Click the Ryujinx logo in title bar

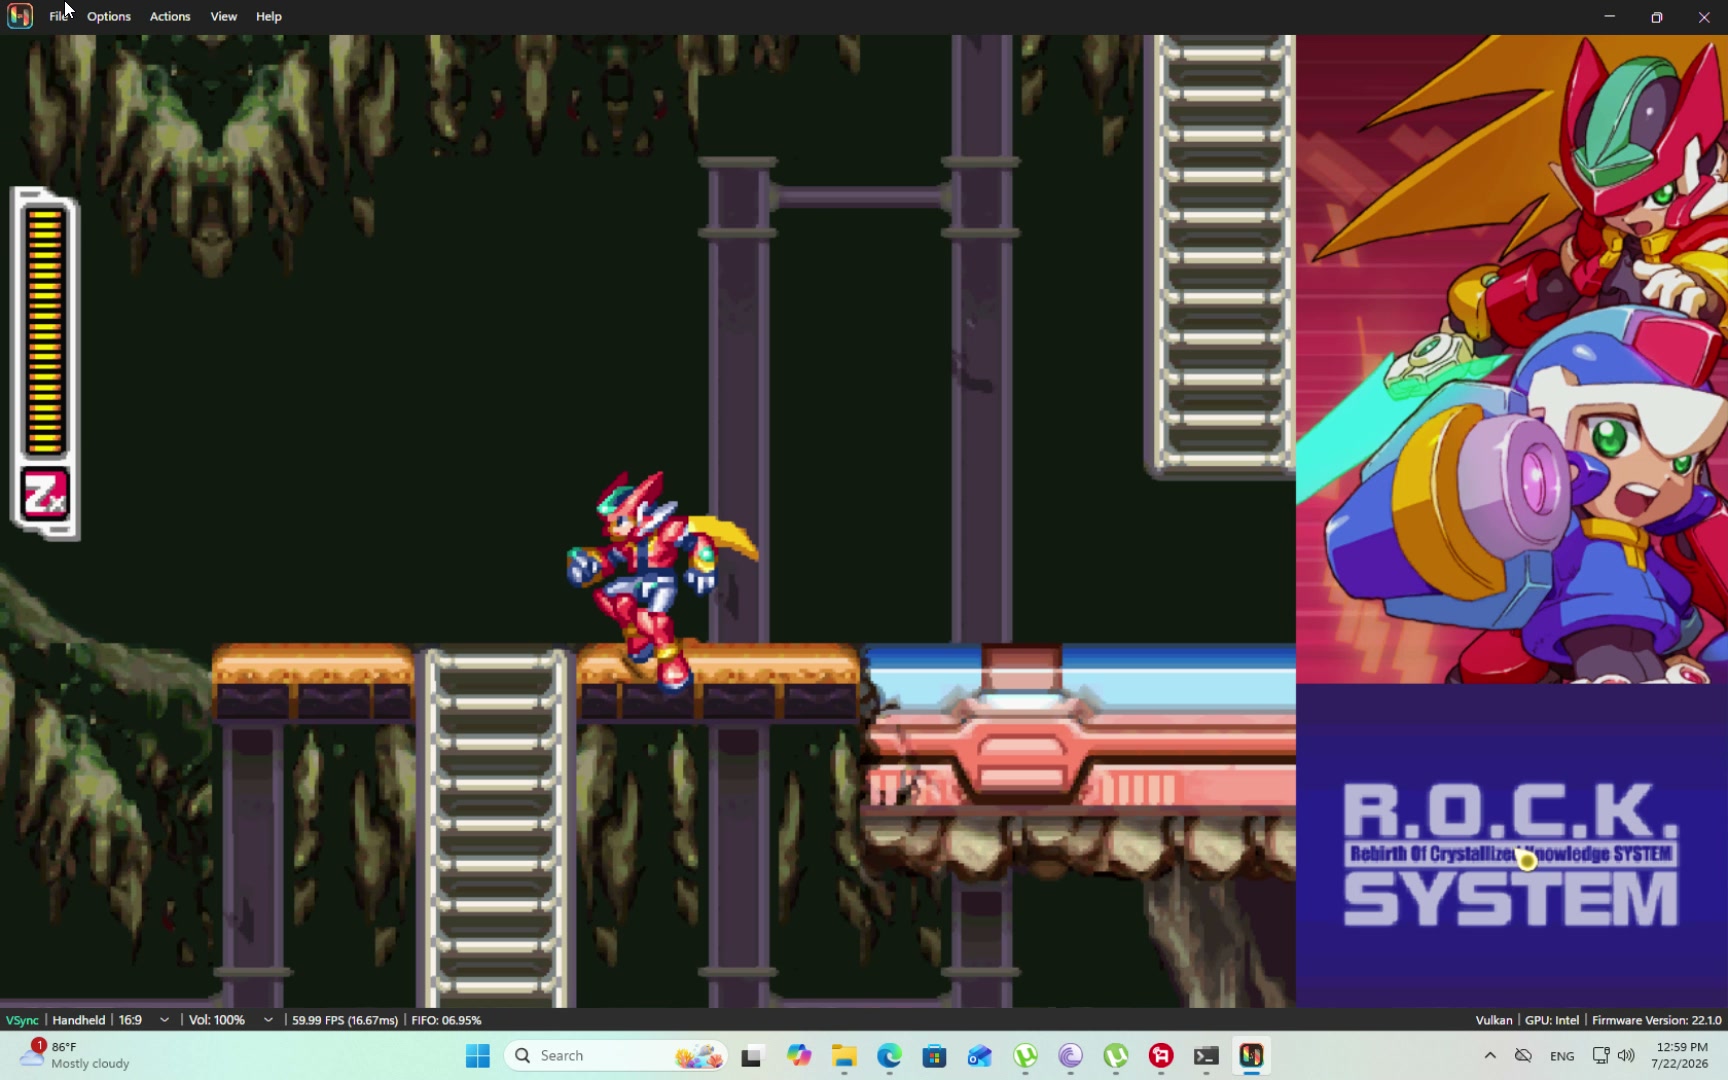pyautogui.click(x=20, y=16)
